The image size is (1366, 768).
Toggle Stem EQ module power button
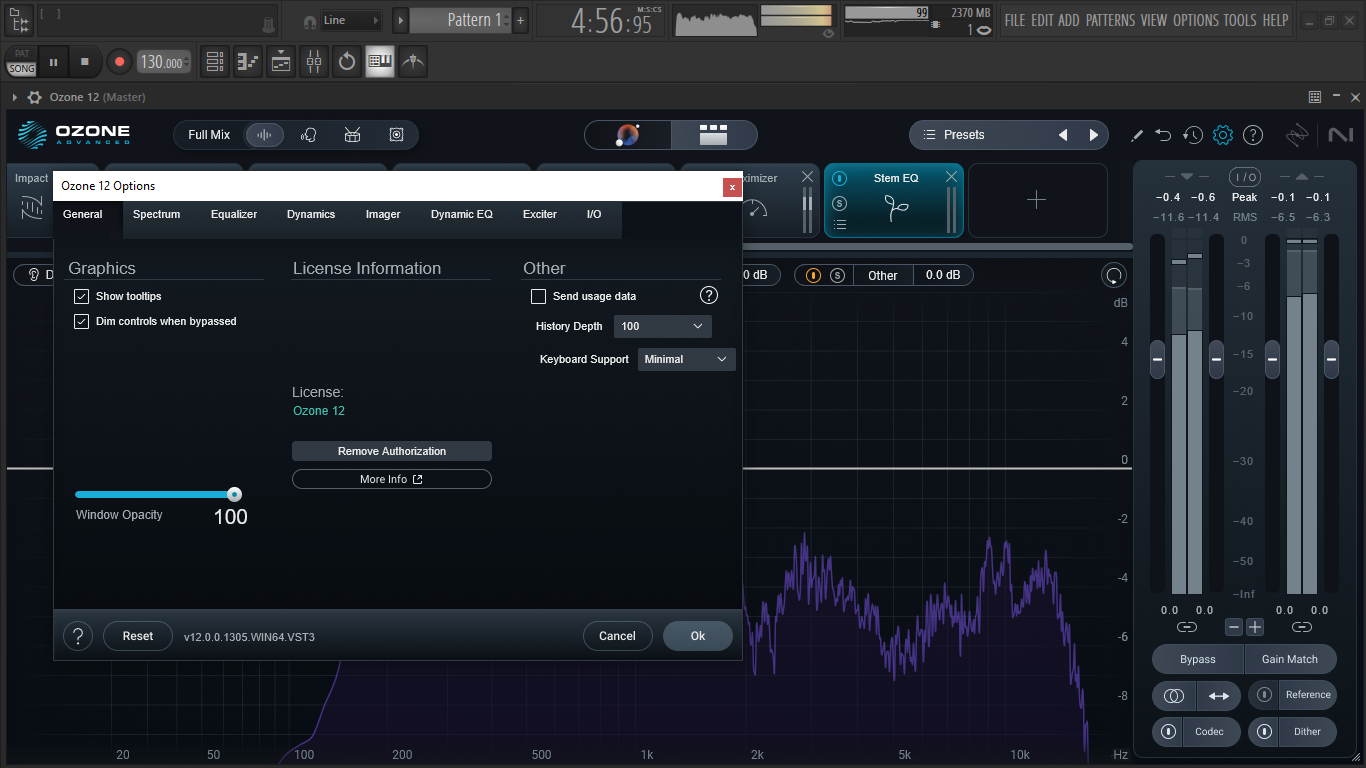pyautogui.click(x=839, y=179)
